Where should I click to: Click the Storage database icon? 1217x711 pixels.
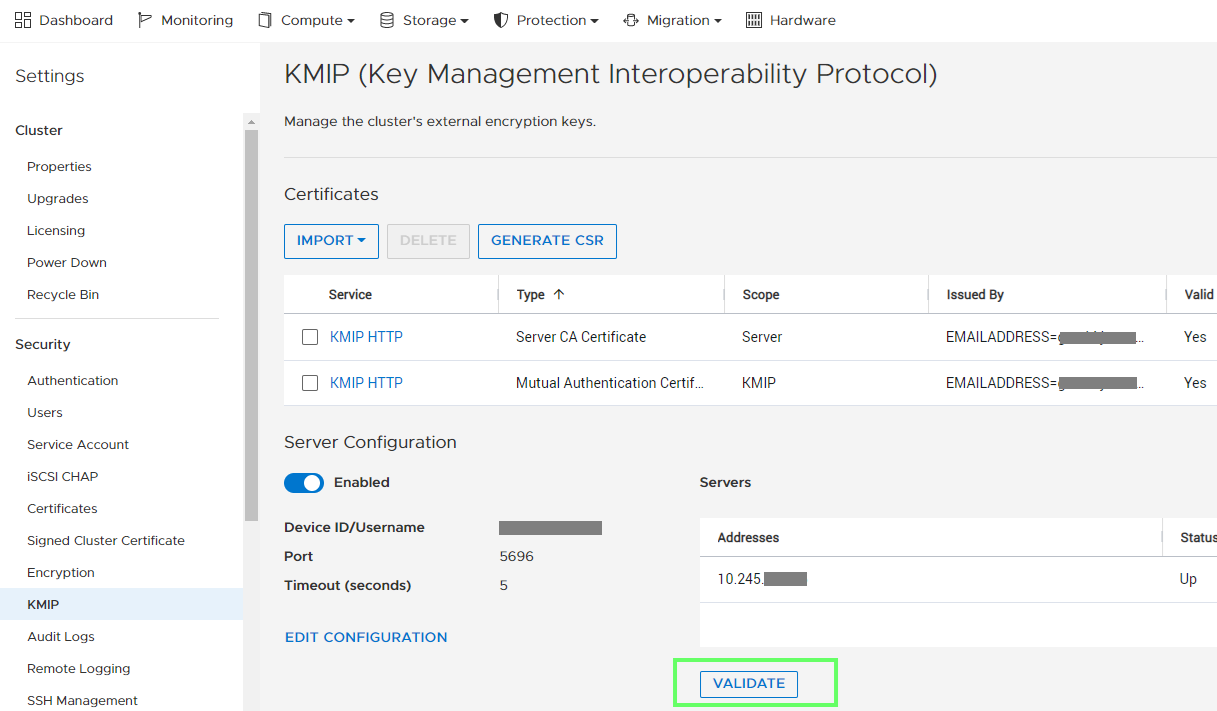(x=387, y=20)
